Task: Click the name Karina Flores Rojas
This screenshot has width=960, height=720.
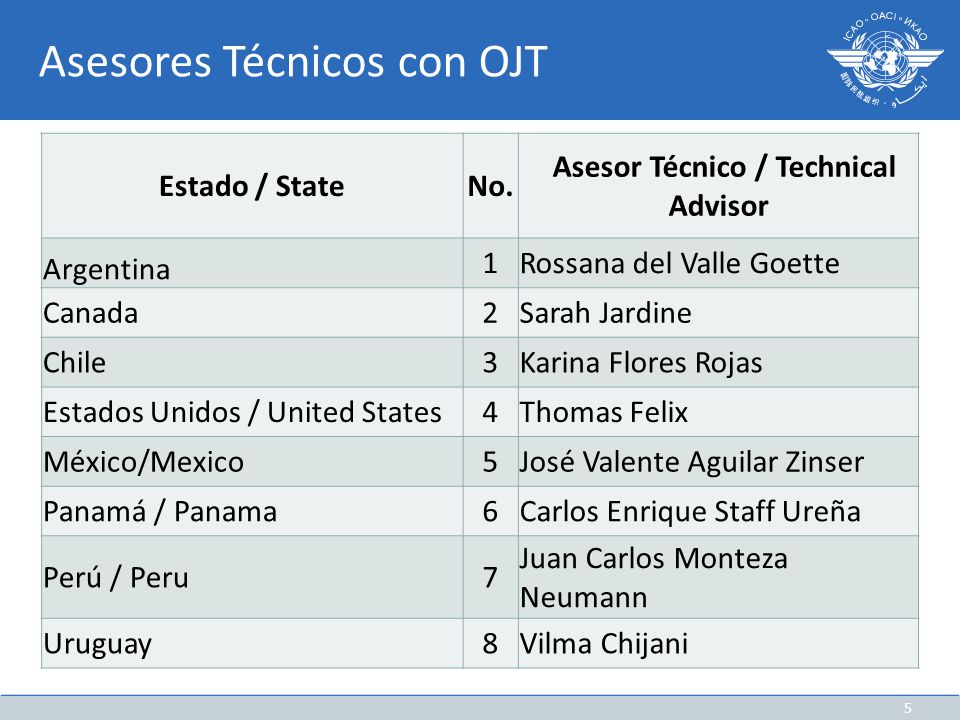Action: 641,363
